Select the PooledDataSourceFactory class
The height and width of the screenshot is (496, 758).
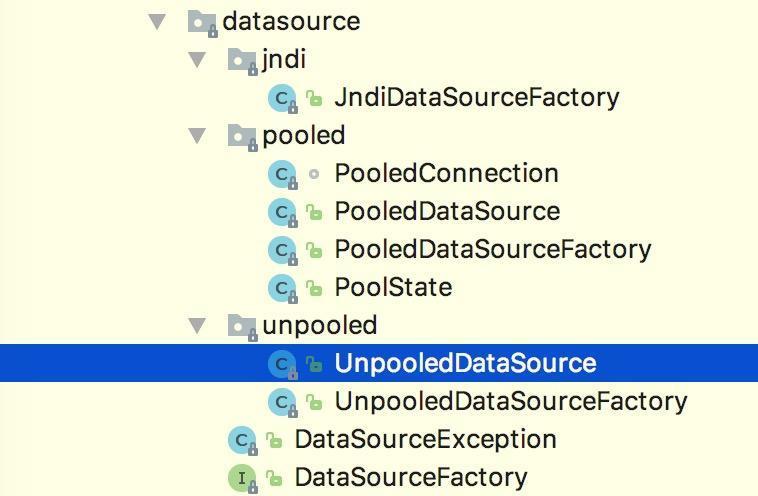pos(492,249)
